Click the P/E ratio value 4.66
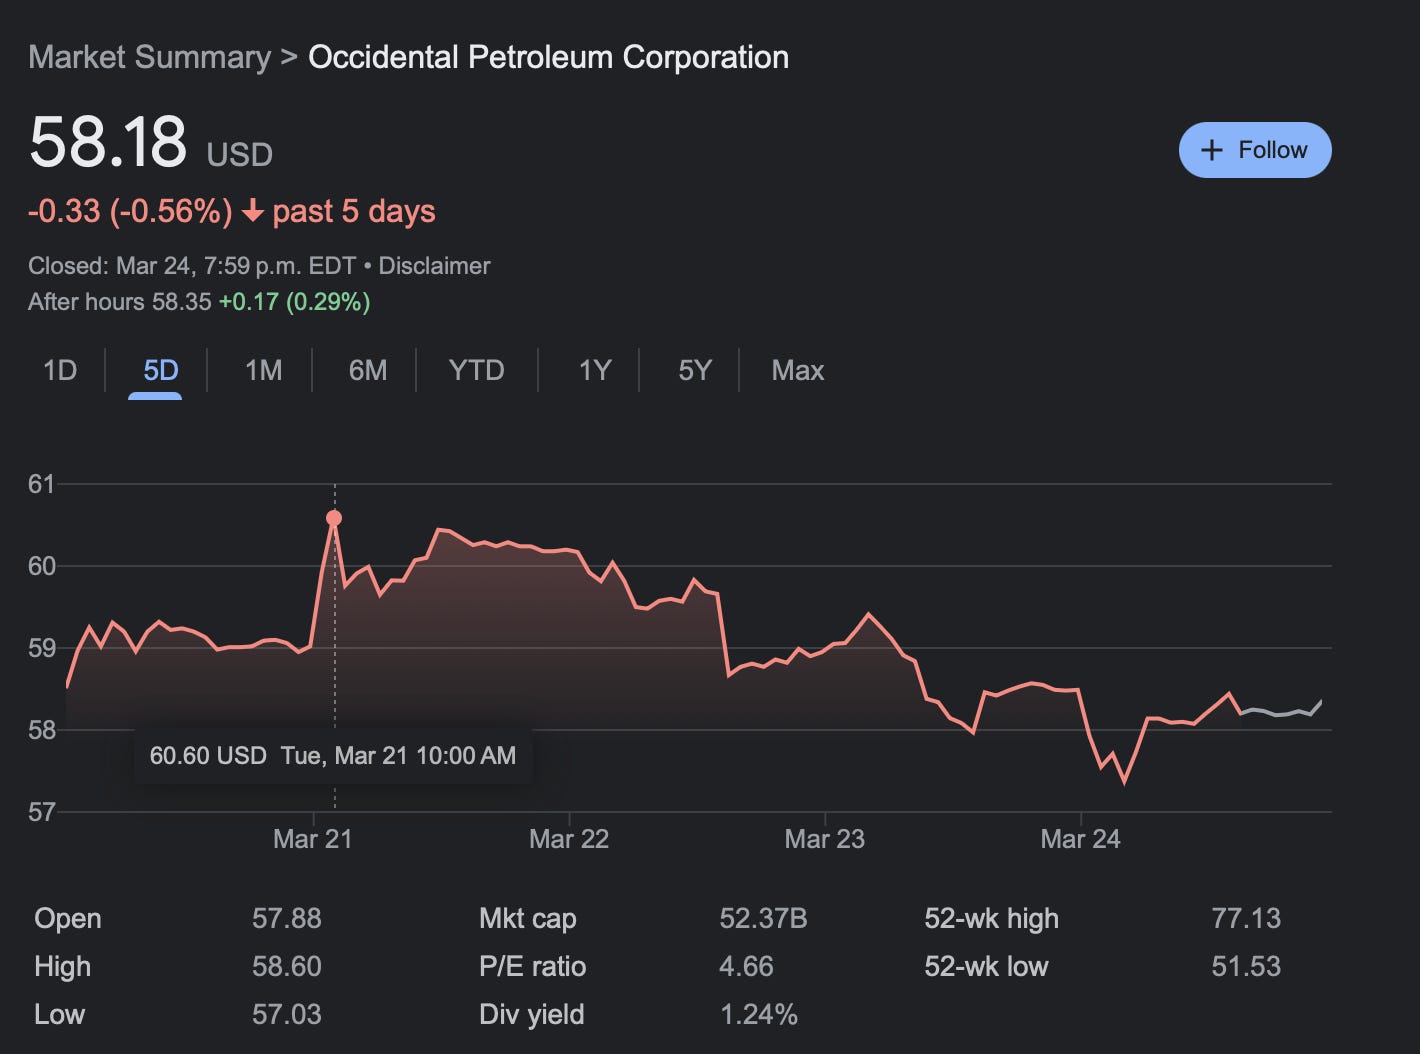The height and width of the screenshot is (1054, 1420). (746, 966)
